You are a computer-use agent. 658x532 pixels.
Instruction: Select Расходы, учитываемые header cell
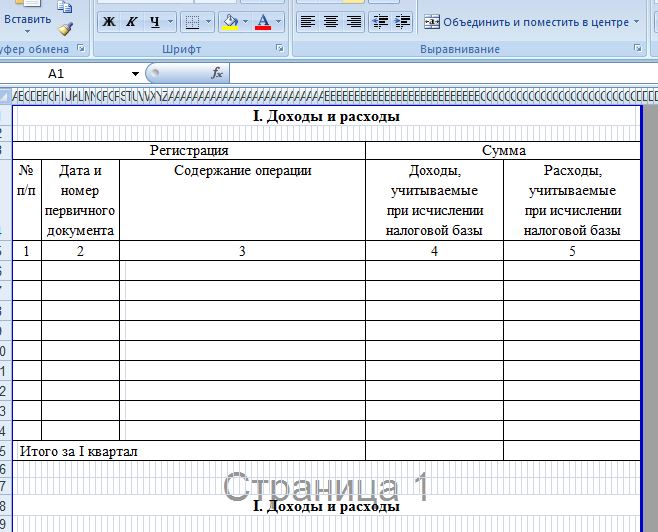(x=572, y=200)
